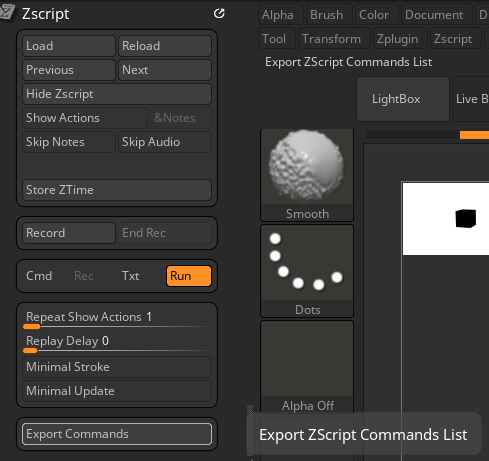Start recording with the Record button

[x=69, y=233]
